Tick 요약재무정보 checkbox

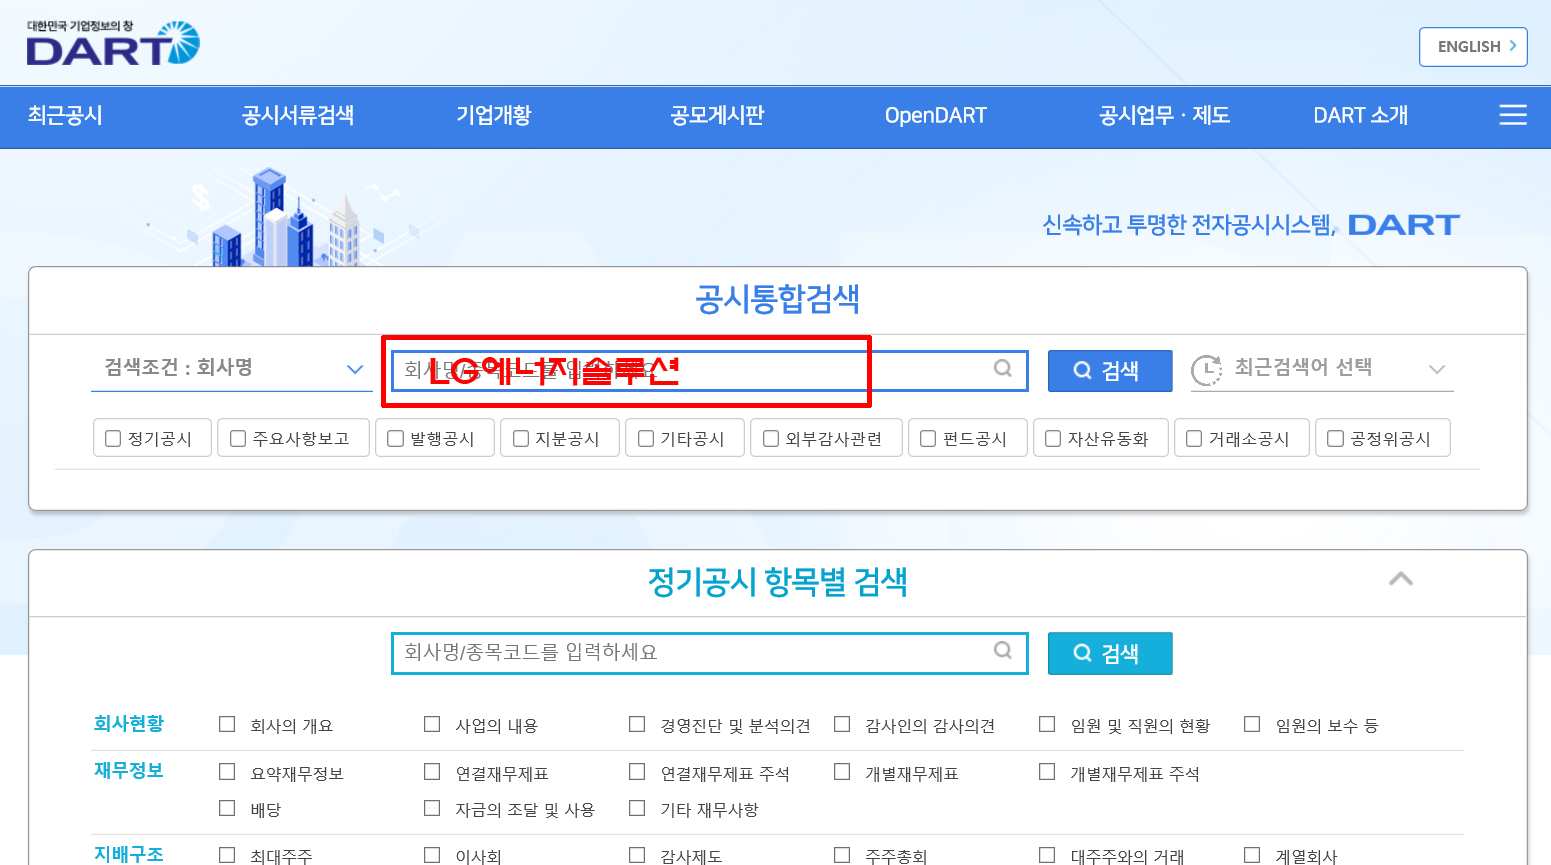(x=227, y=772)
